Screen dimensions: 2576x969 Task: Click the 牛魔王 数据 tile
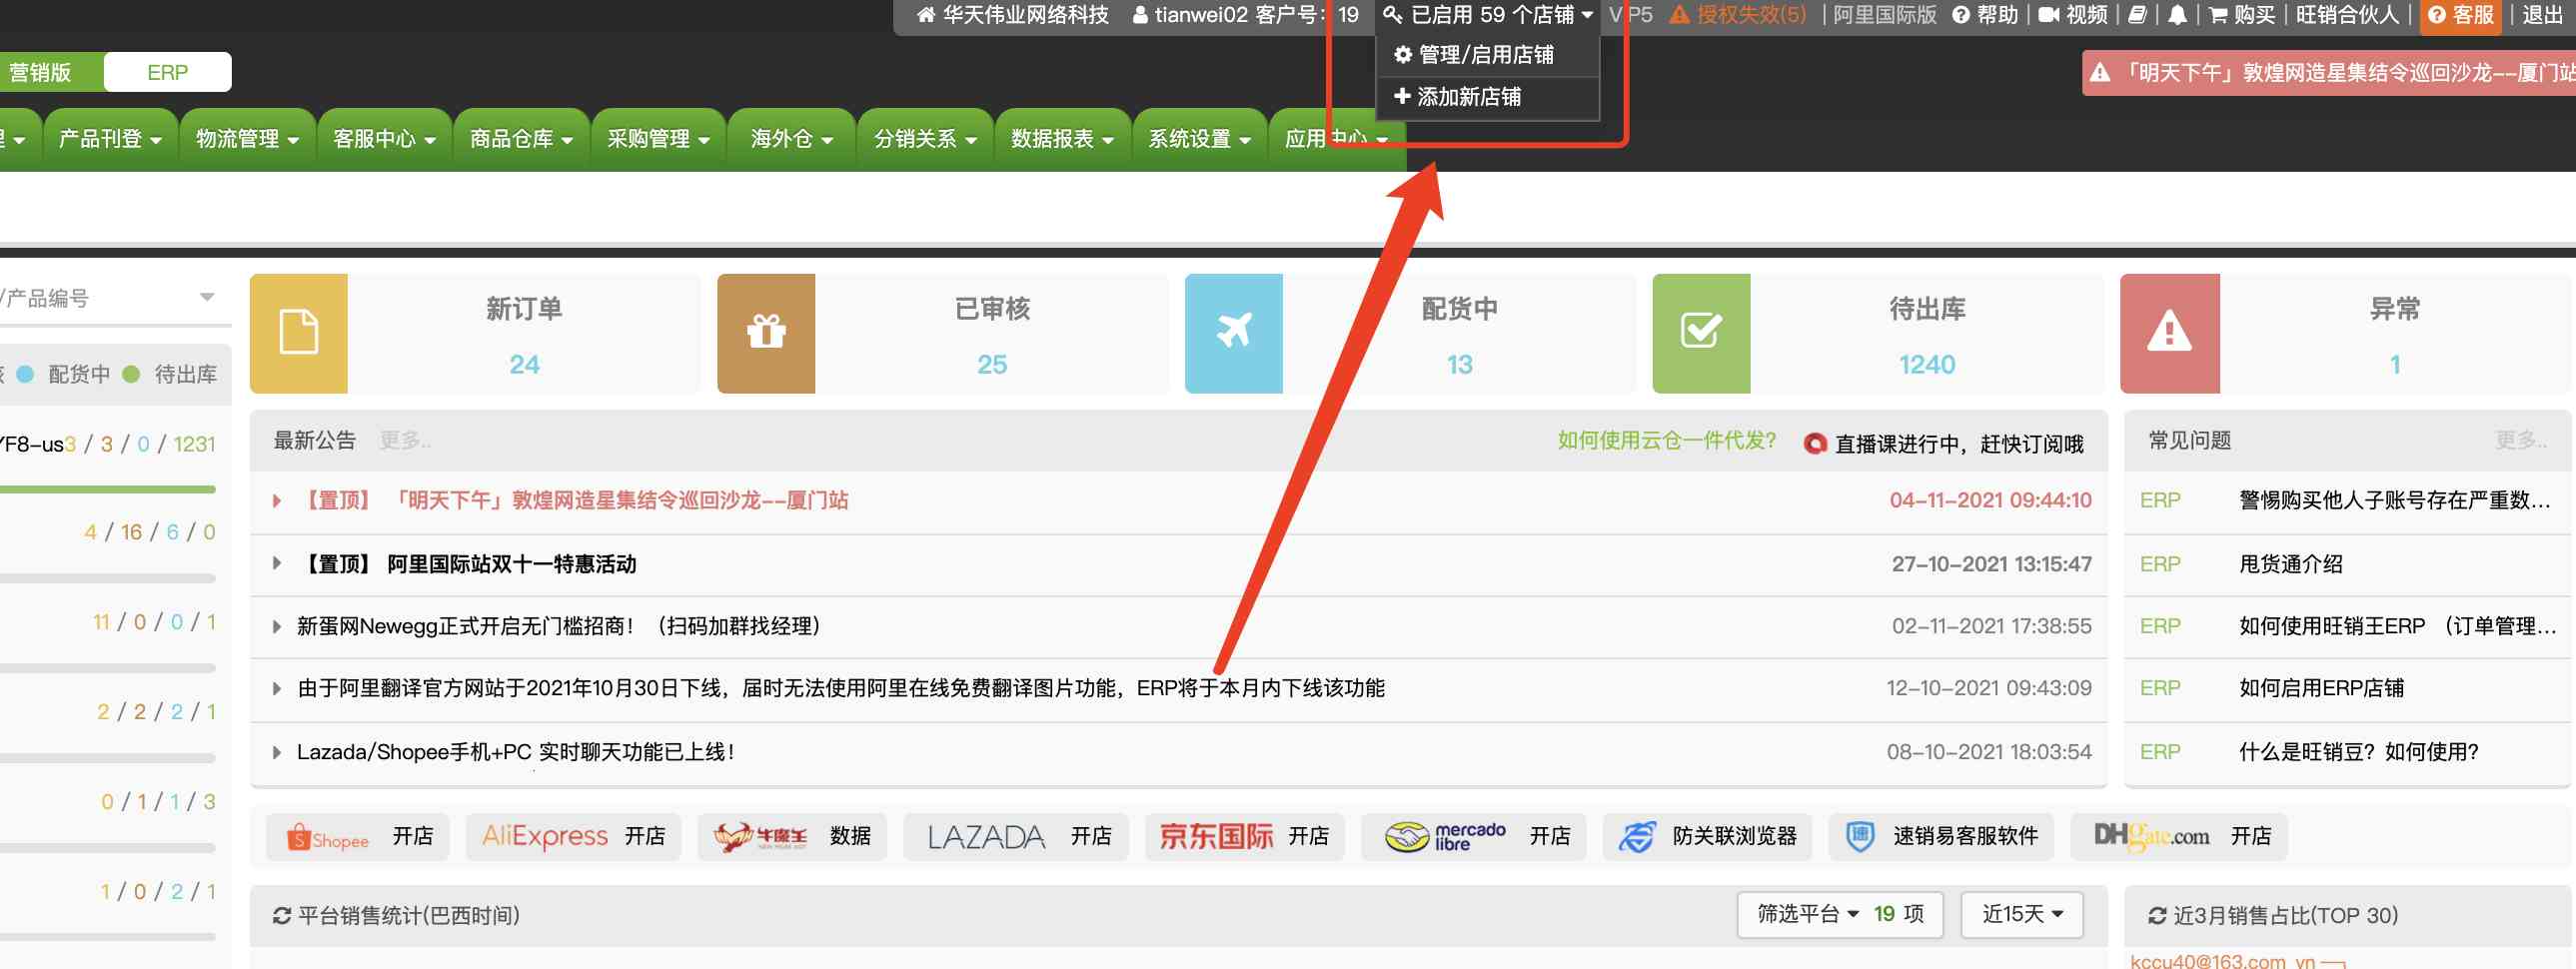(792, 836)
